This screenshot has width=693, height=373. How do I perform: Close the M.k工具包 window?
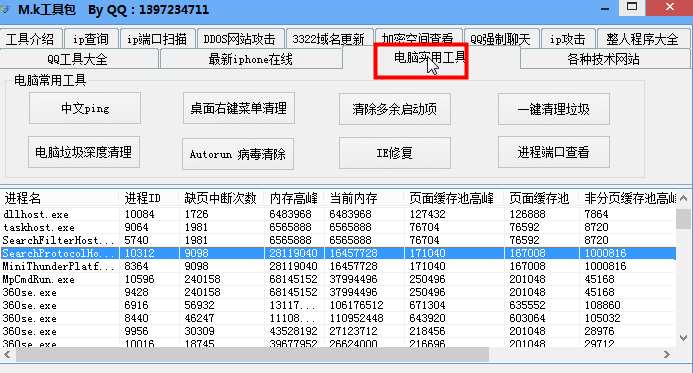coord(670,7)
